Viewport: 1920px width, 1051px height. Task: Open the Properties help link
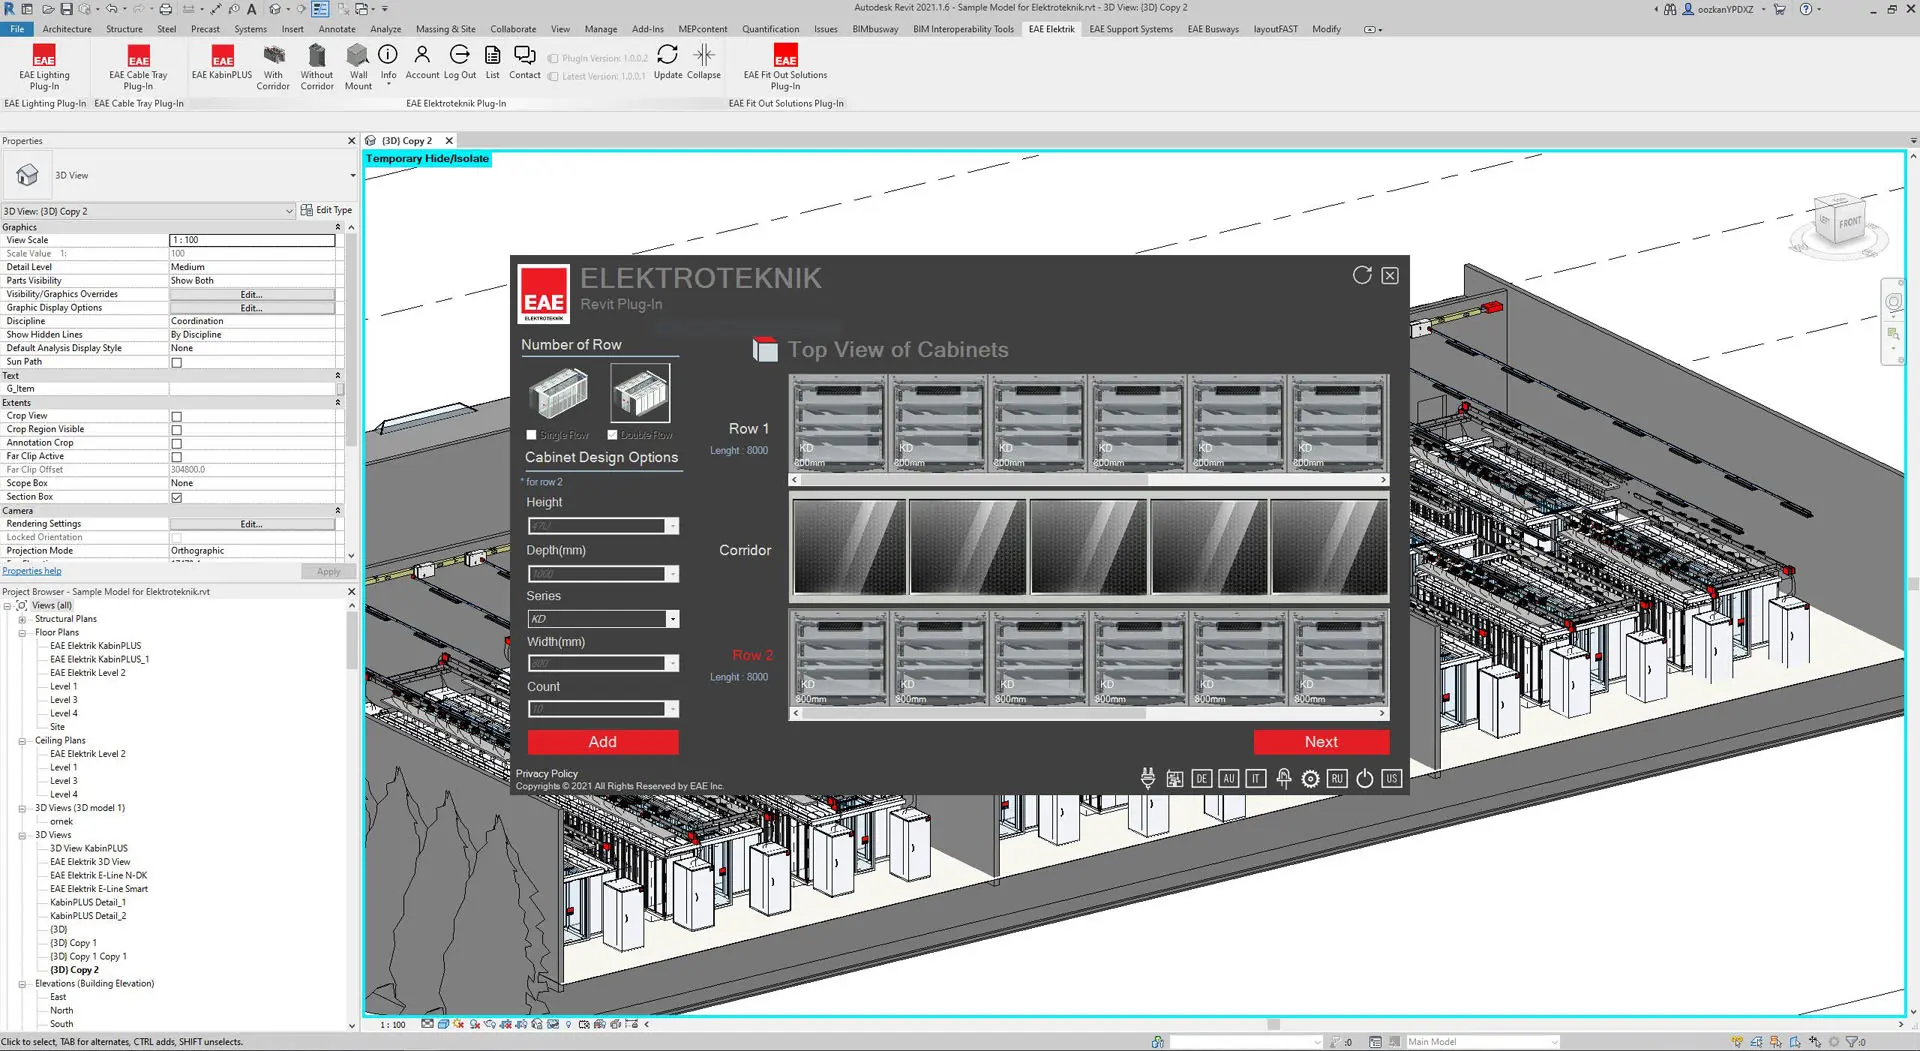point(32,571)
